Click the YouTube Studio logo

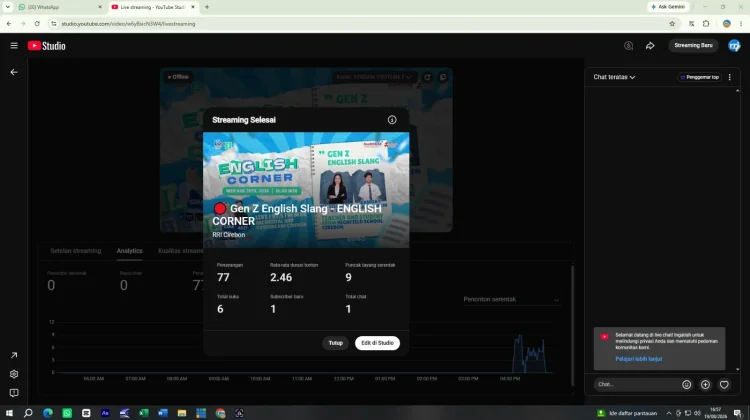[x=46, y=45]
